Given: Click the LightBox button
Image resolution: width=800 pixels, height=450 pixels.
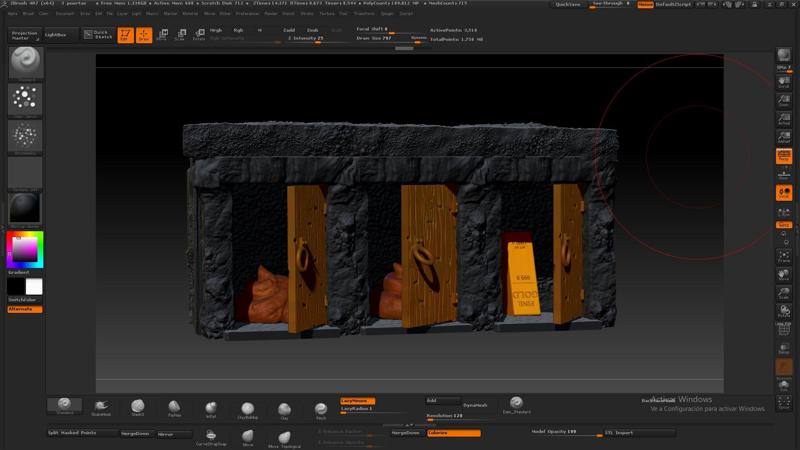Looking at the screenshot, I should pos(56,35).
